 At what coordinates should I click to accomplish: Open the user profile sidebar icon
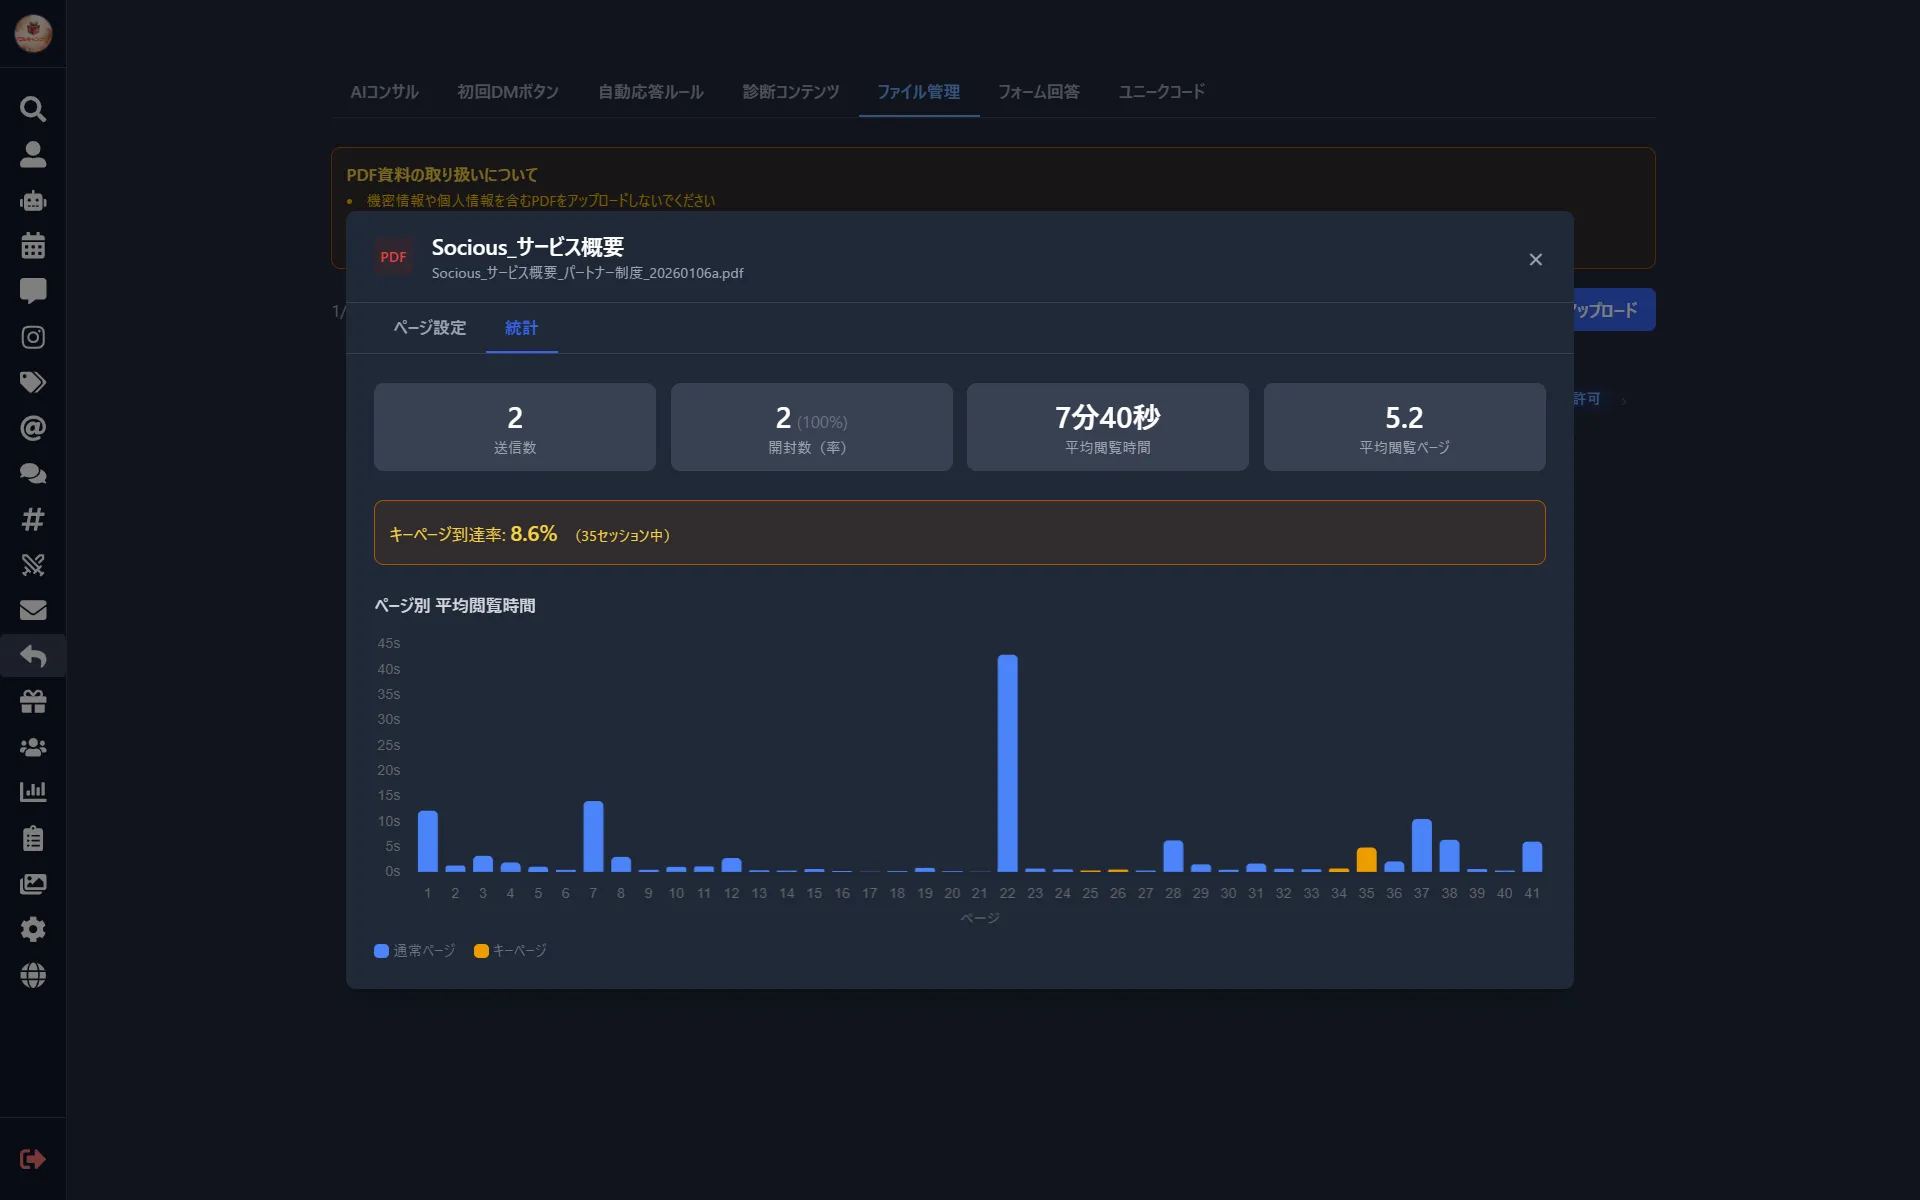pyautogui.click(x=33, y=154)
